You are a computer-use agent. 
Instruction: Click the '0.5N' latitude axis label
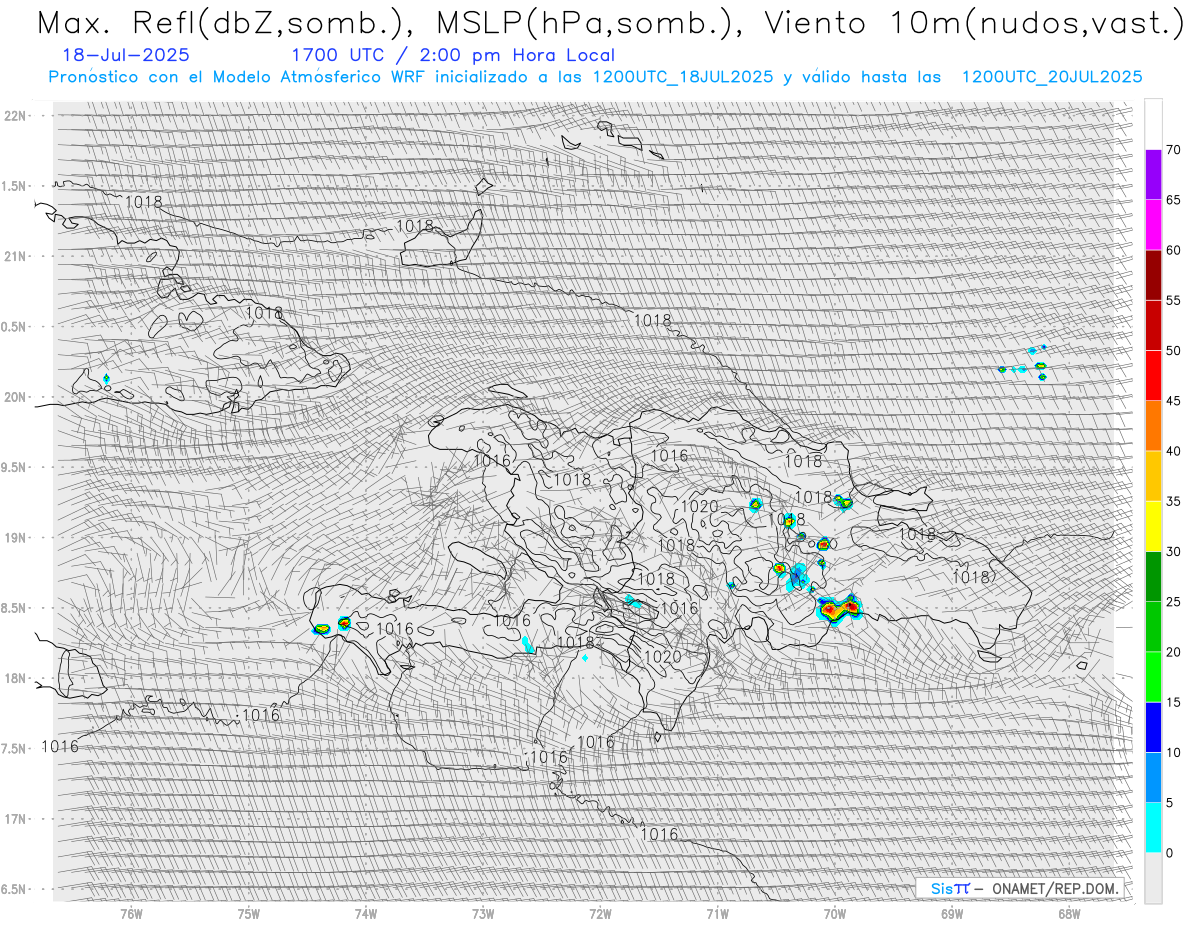13,327
